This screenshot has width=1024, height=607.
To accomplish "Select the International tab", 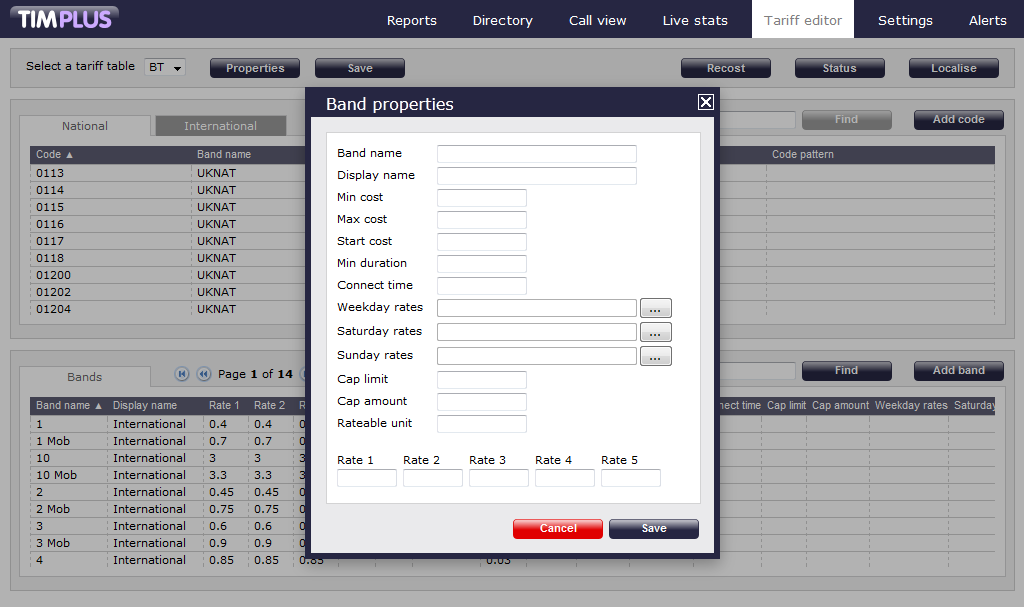I will [x=220, y=126].
